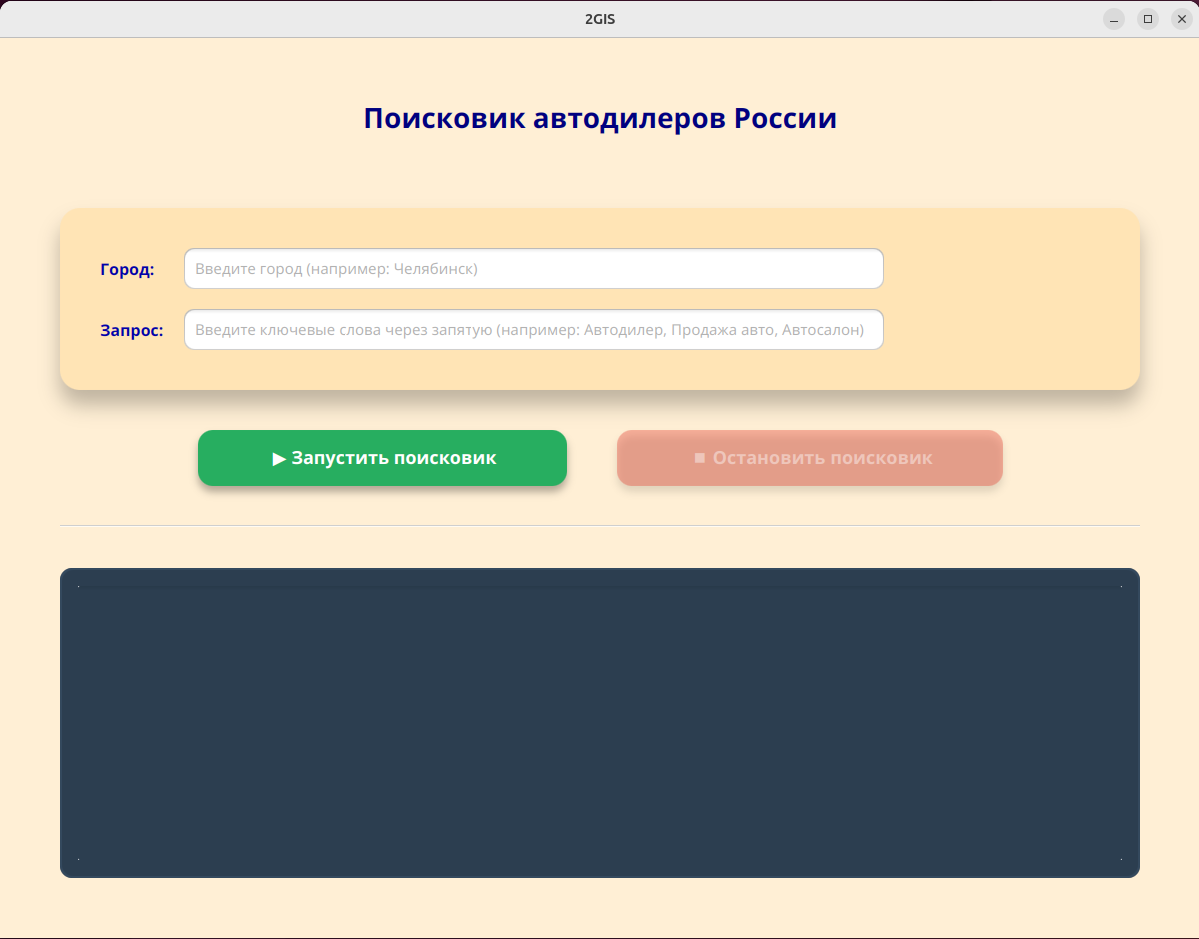The width and height of the screenshot is (1199, 939).
Task: Maximize the 2GIS window
Action: pos(1147,18)
